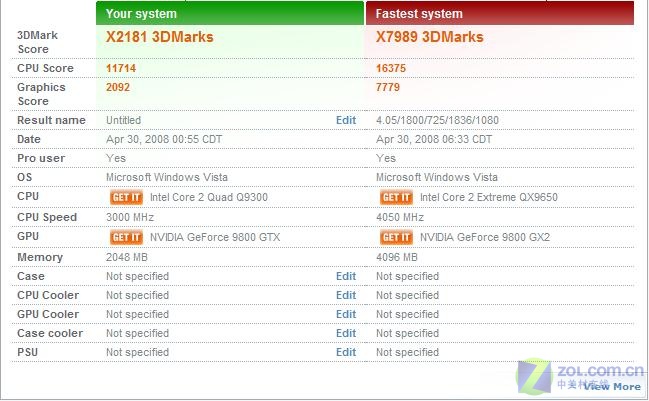Click GET IT badge beside Core 2 Quad Q9300
Image resolution: width=649 pixels, height=401 pixels.
click(x=126, y=197)
